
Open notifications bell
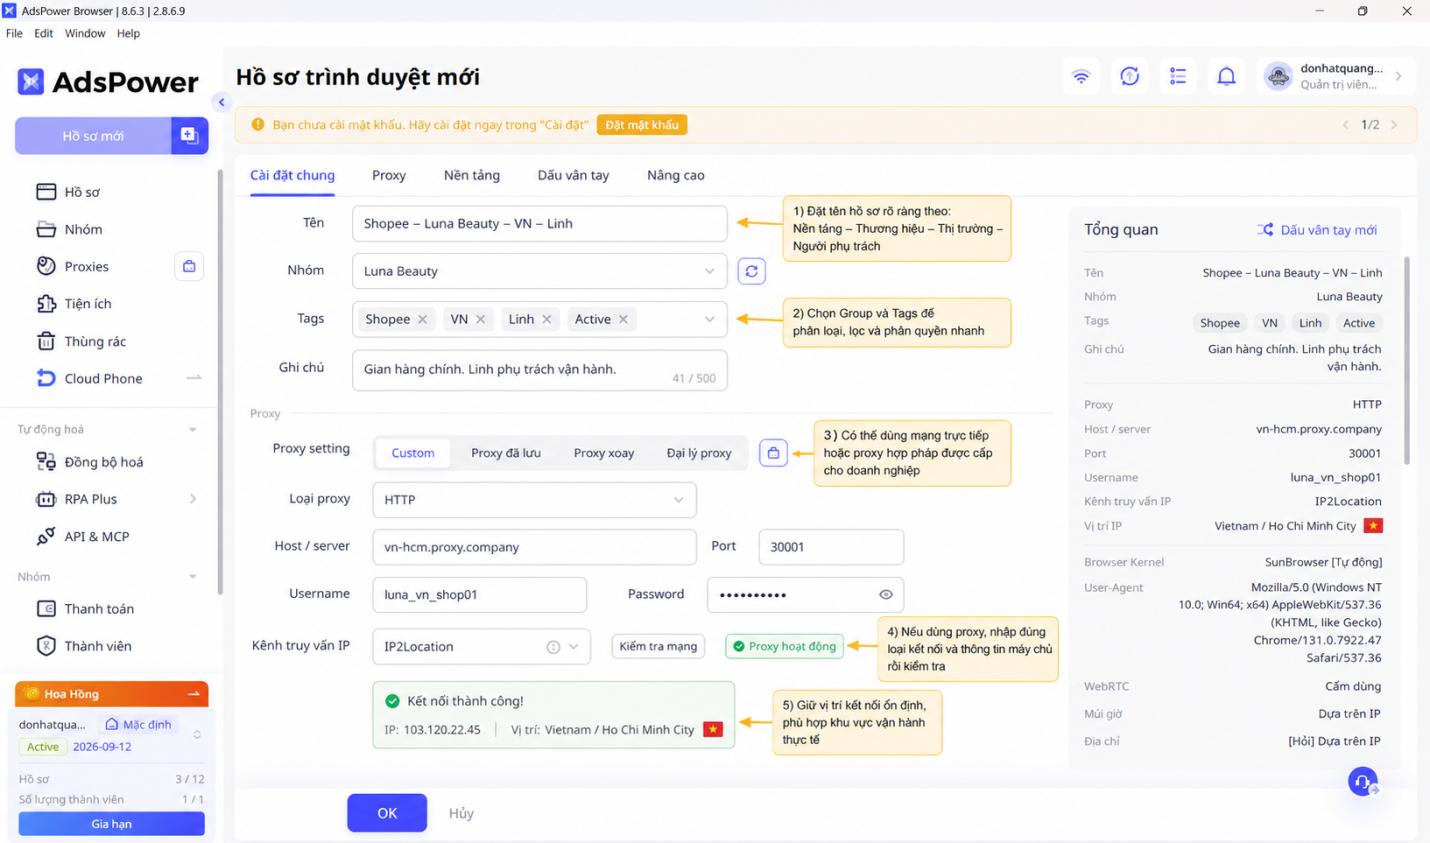pyautogui.click(x=1226, y=77)
